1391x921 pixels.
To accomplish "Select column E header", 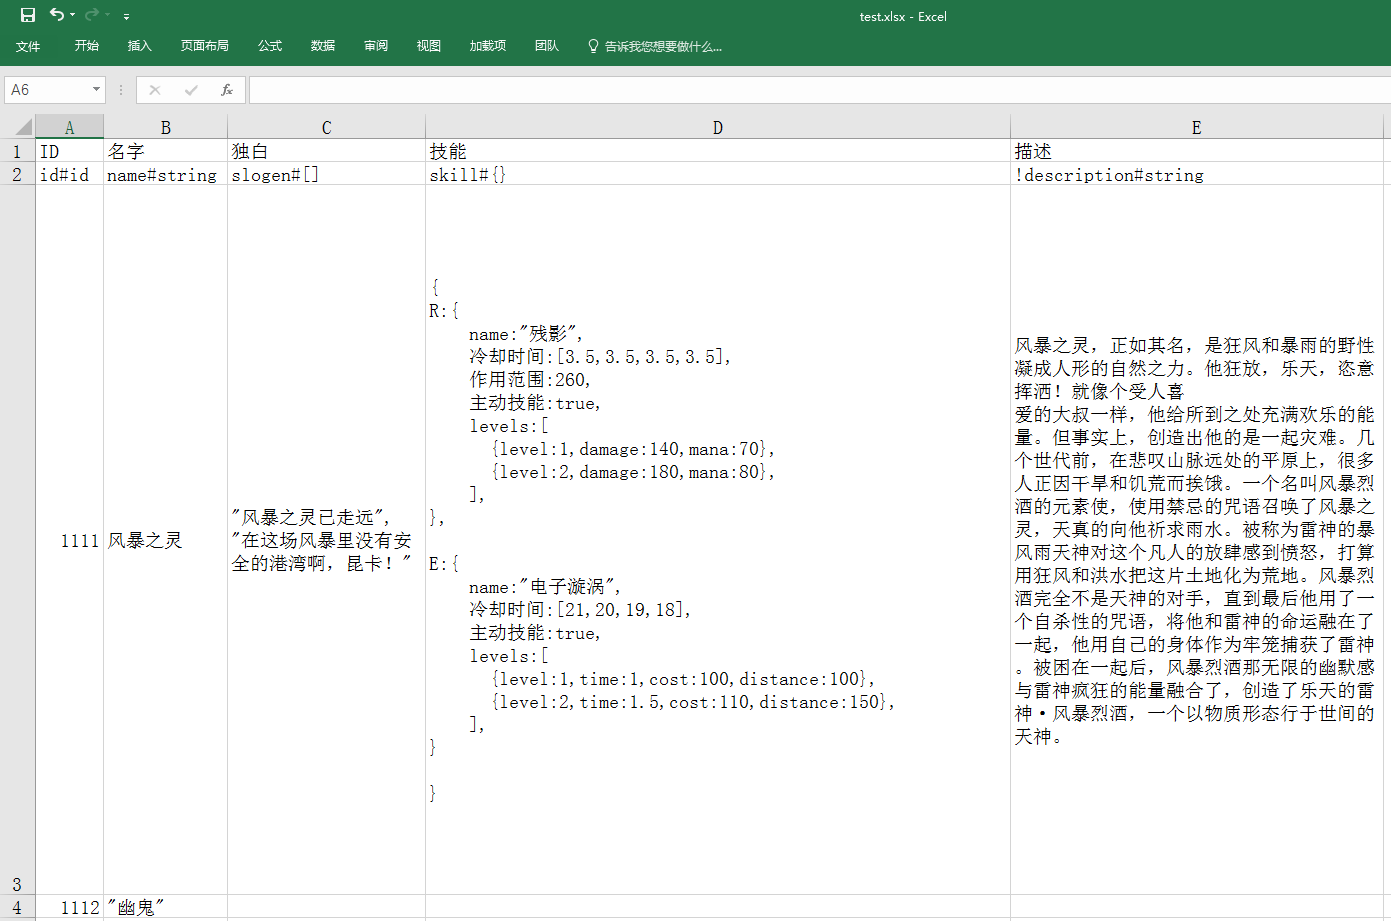I will pyautogui.click(x=1197, y=127).
